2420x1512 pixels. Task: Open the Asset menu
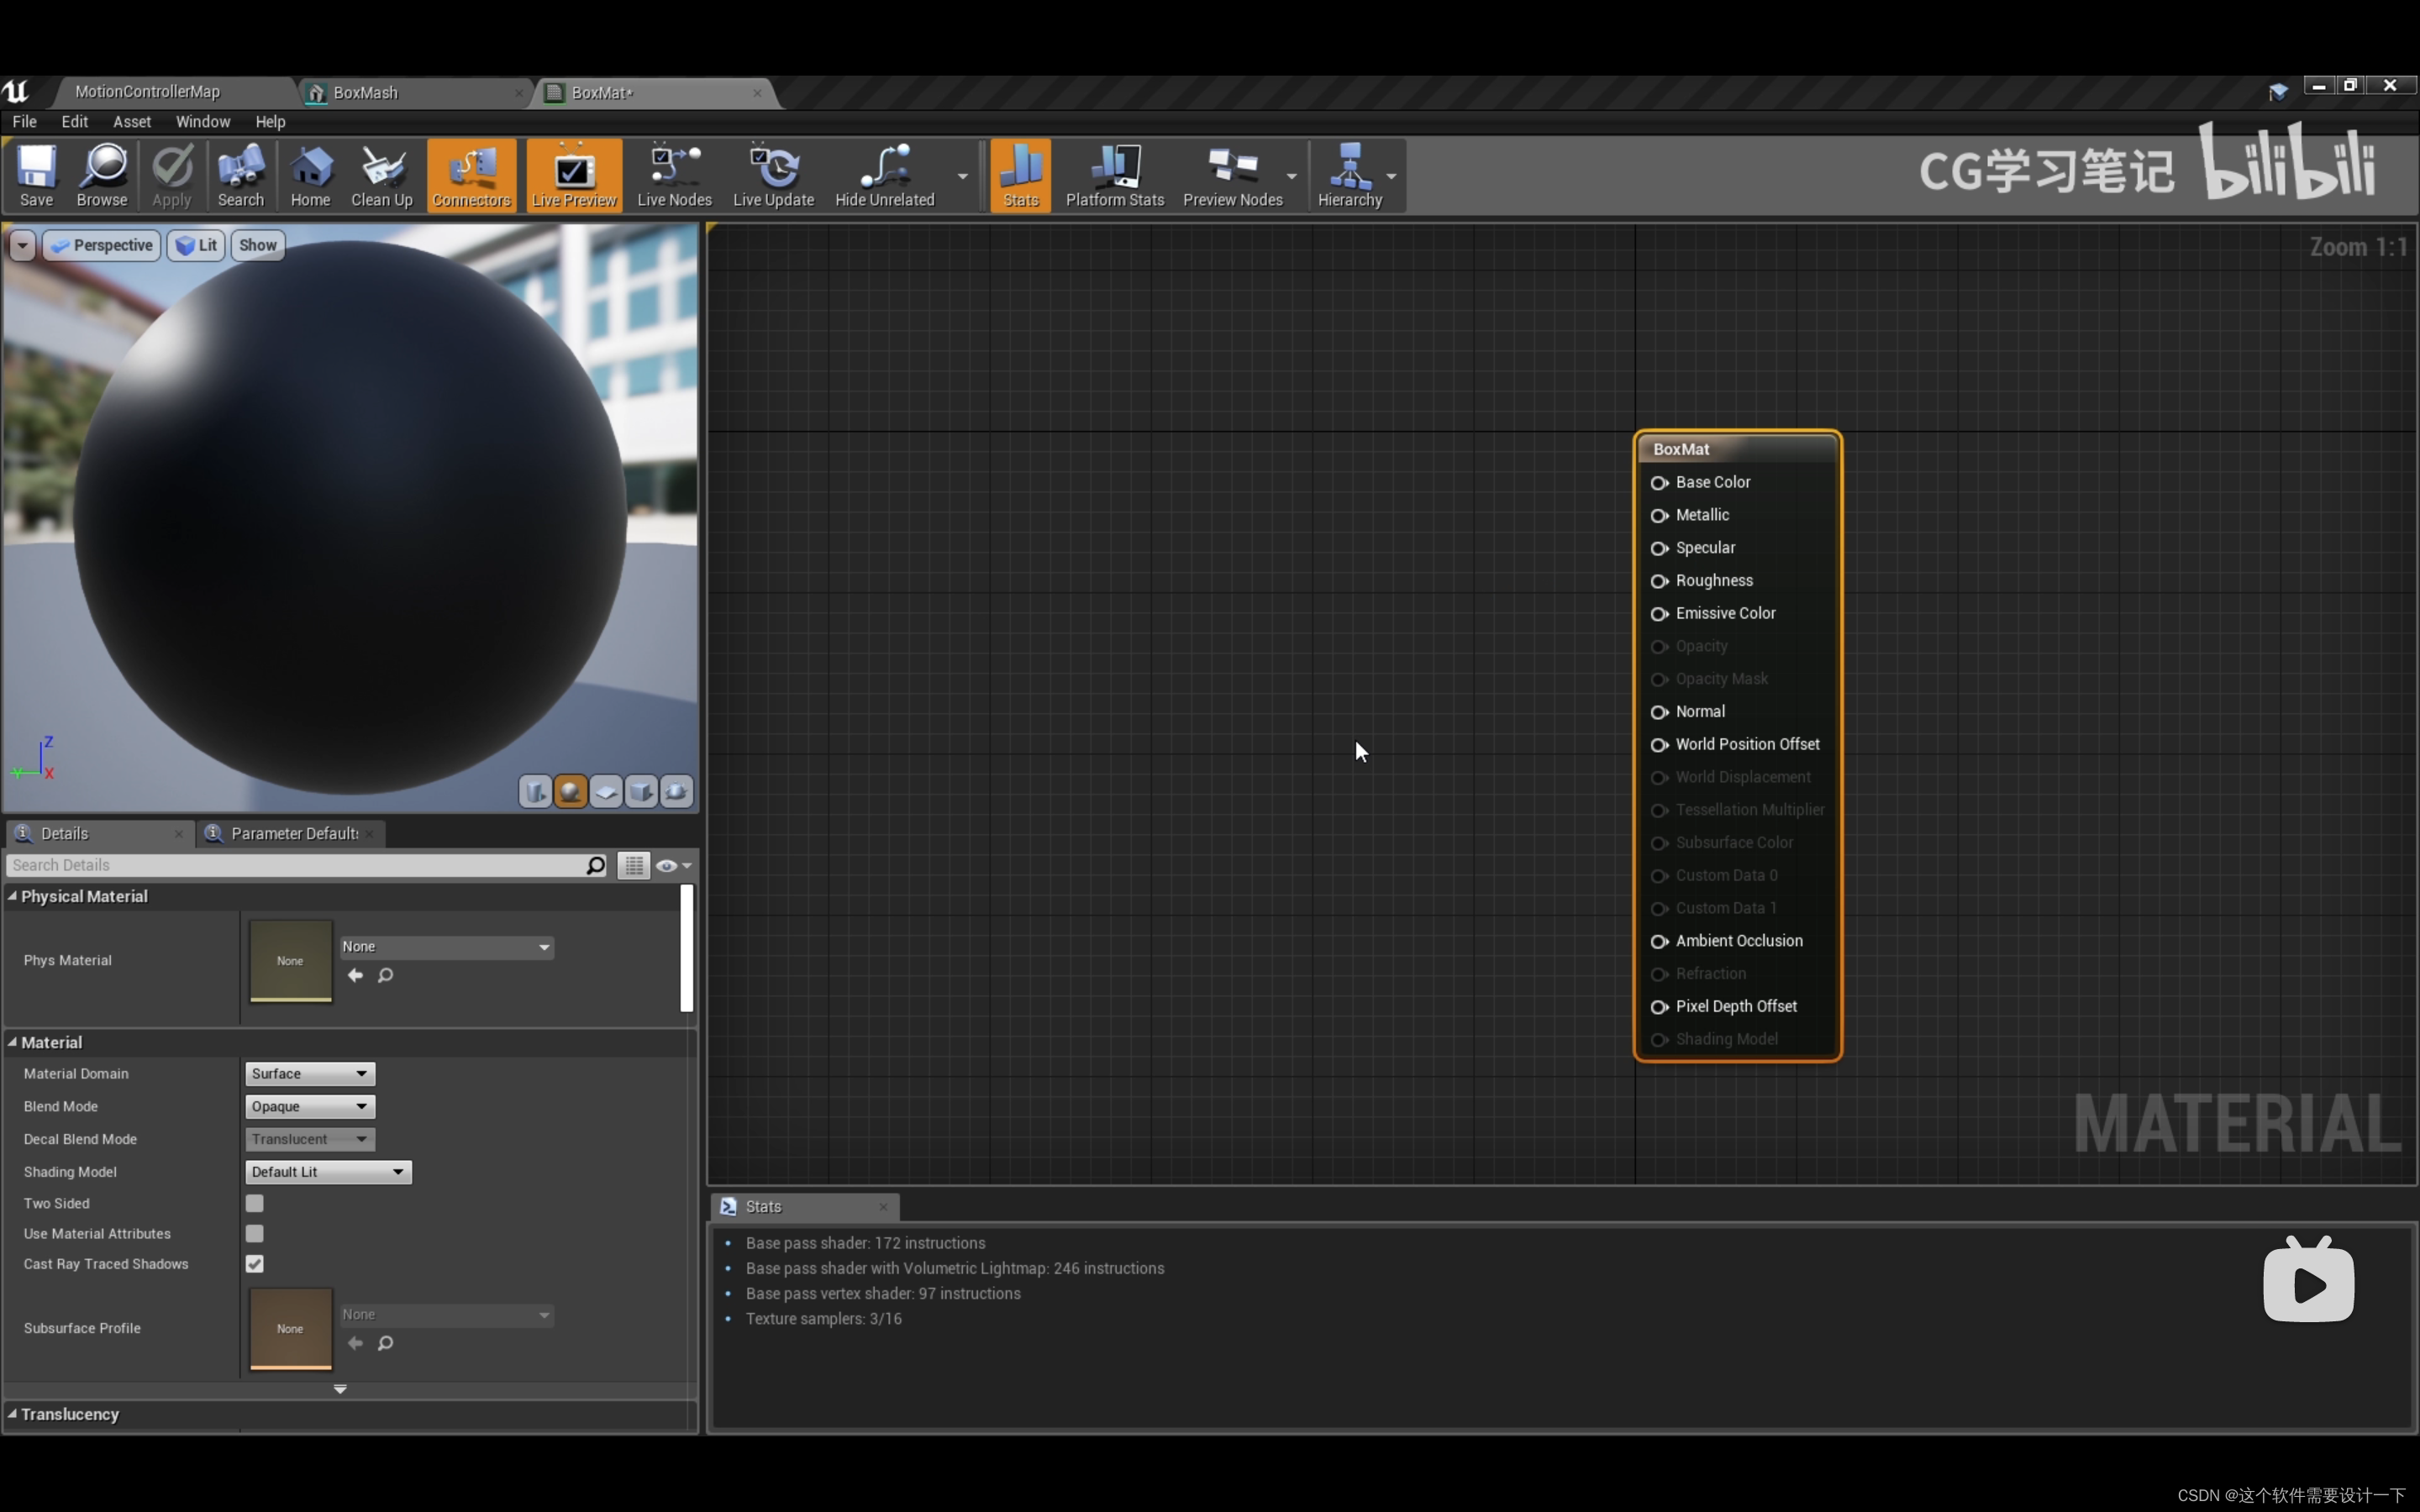pyautogui.click(x=131, y=121)
